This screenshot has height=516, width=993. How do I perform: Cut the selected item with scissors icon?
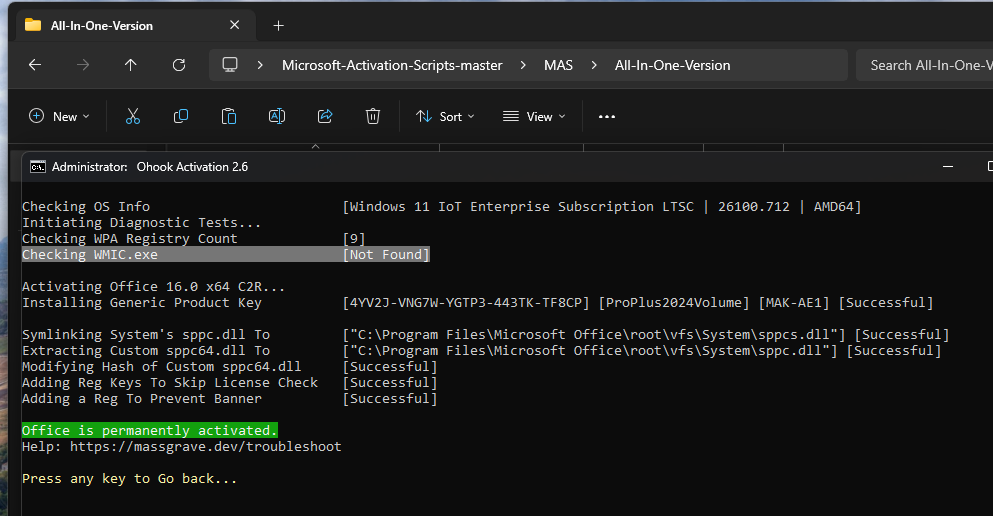pos(132,116)
